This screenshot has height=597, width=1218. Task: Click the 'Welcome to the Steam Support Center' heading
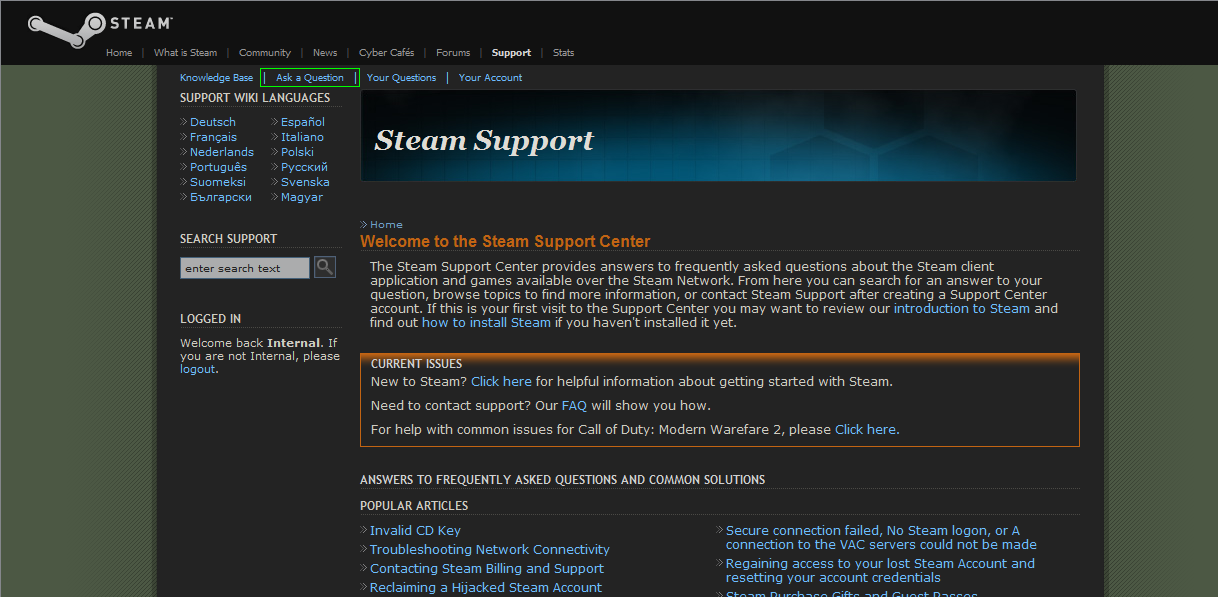point(505,242)
